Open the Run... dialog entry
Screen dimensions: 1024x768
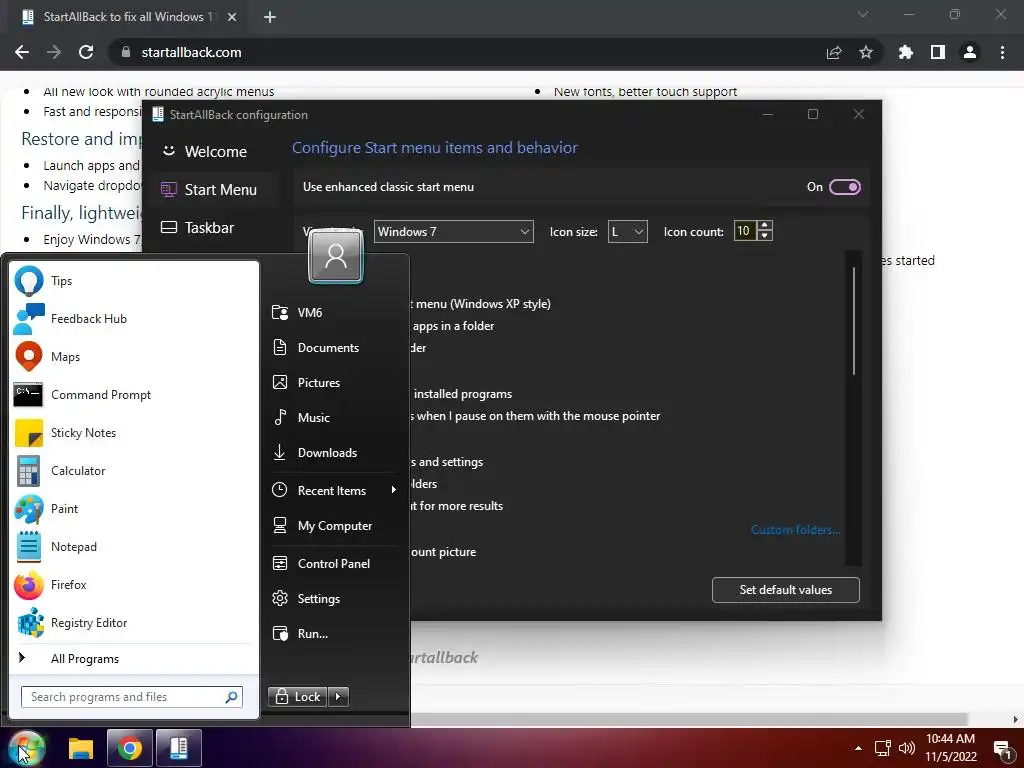[x=334, y=633]
